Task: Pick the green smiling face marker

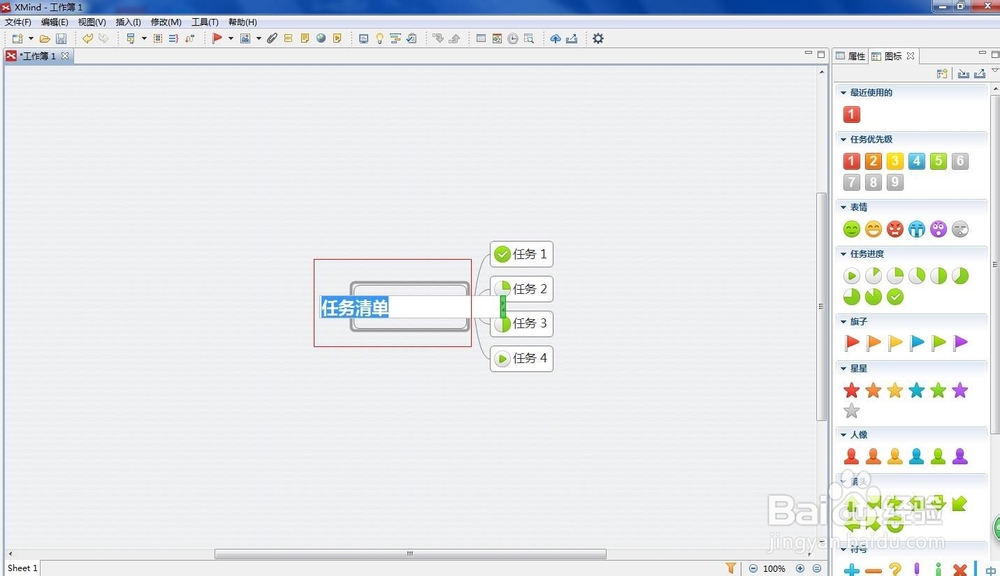Action: pos(851,229)
